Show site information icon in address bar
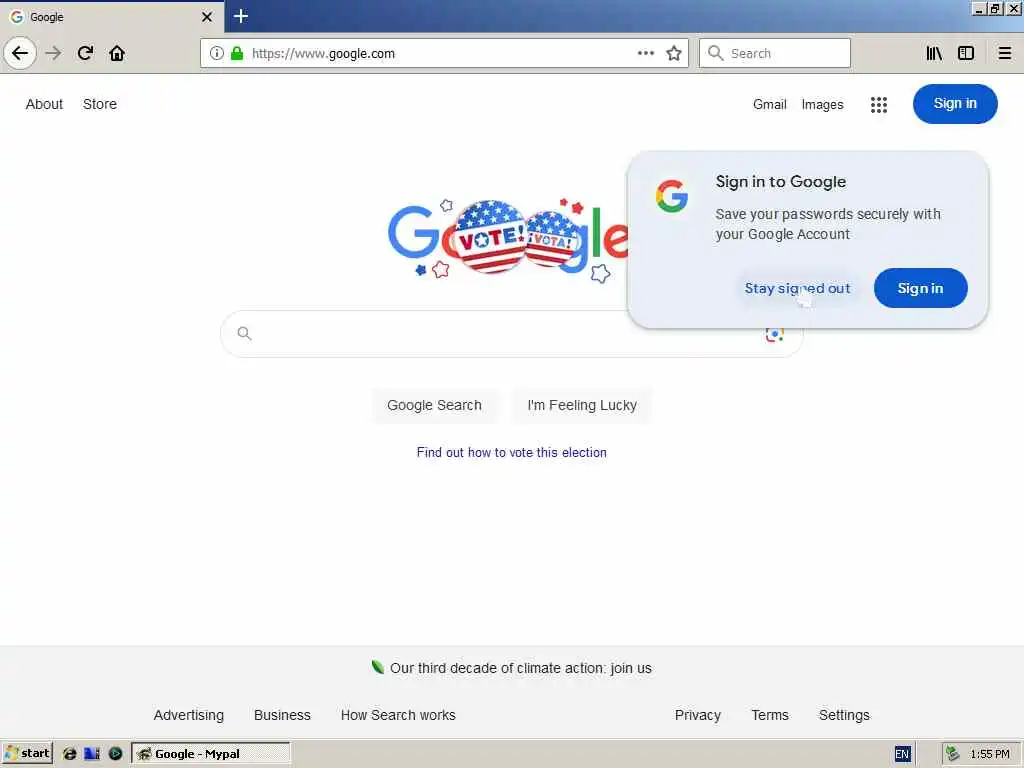 click(216, 53)
